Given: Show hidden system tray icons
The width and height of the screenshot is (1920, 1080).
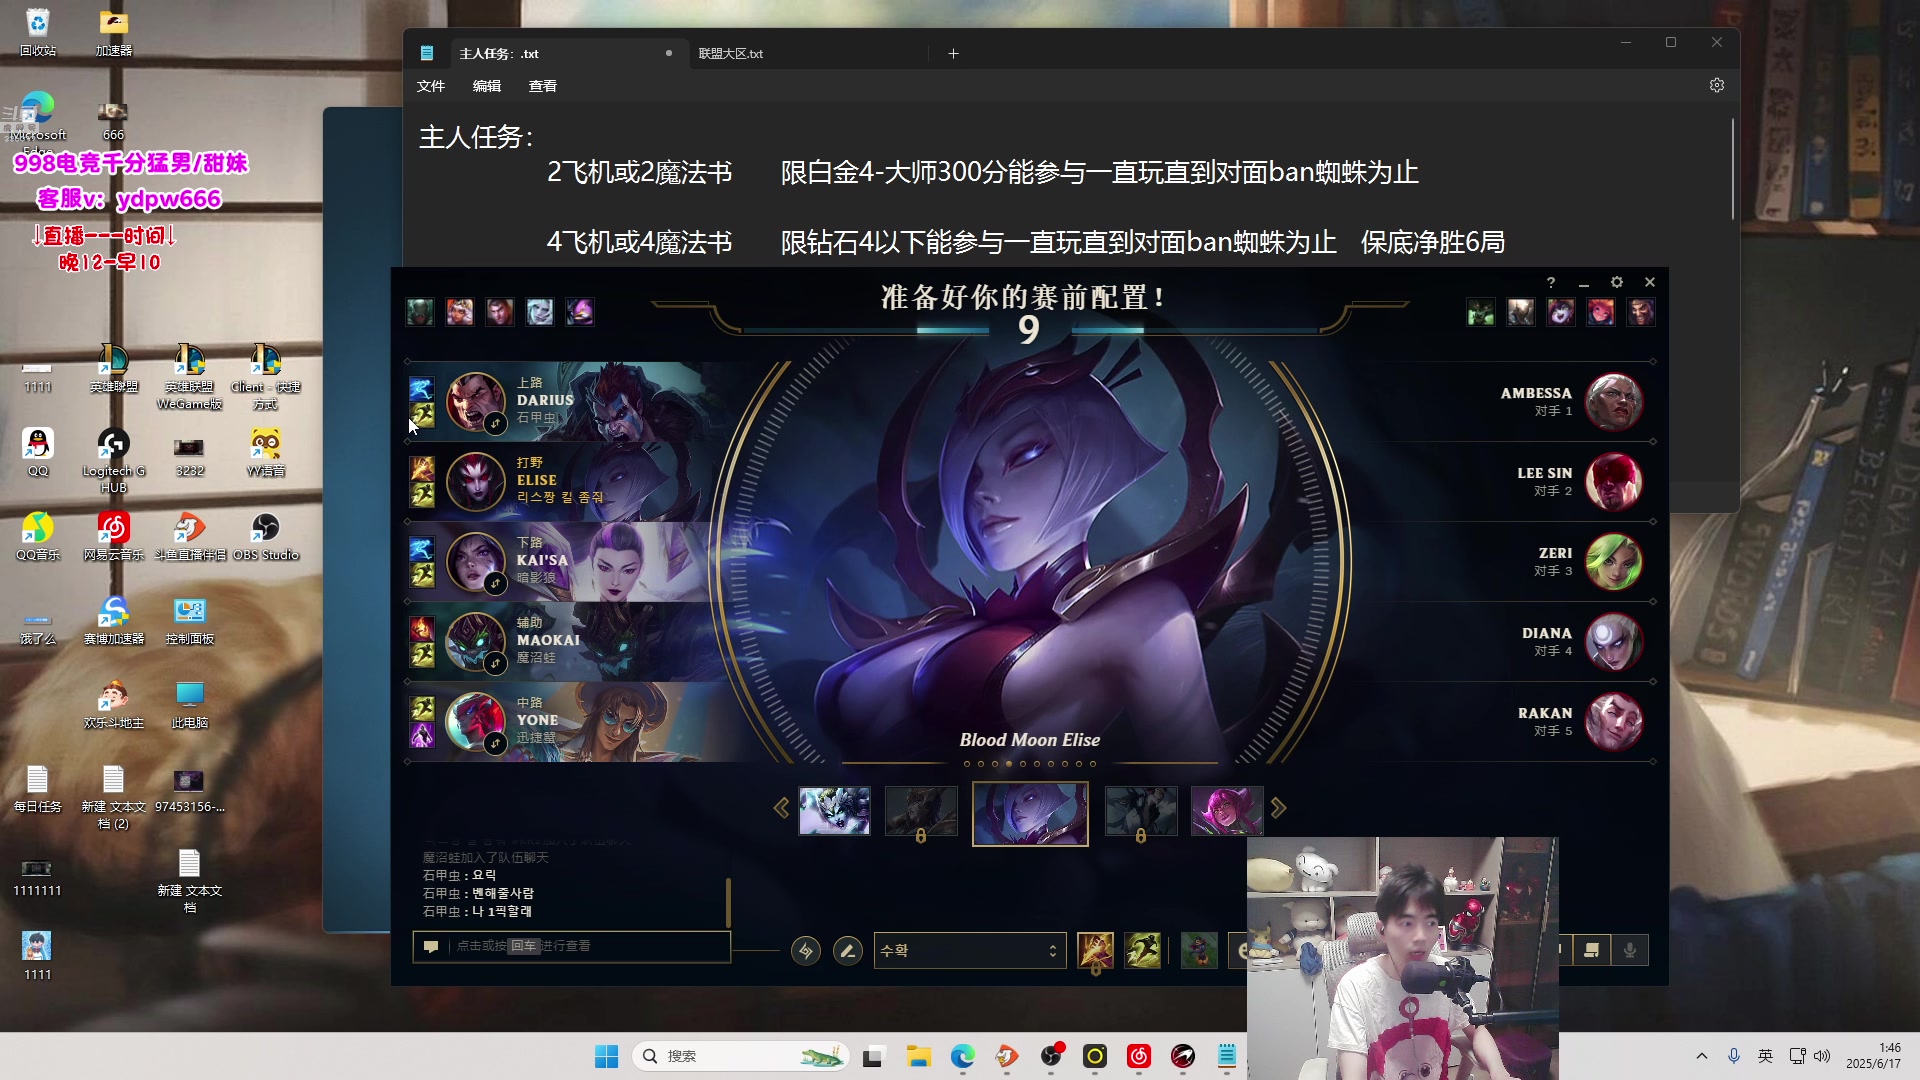Looking at the screenshot, I should coord(1702,1056).
